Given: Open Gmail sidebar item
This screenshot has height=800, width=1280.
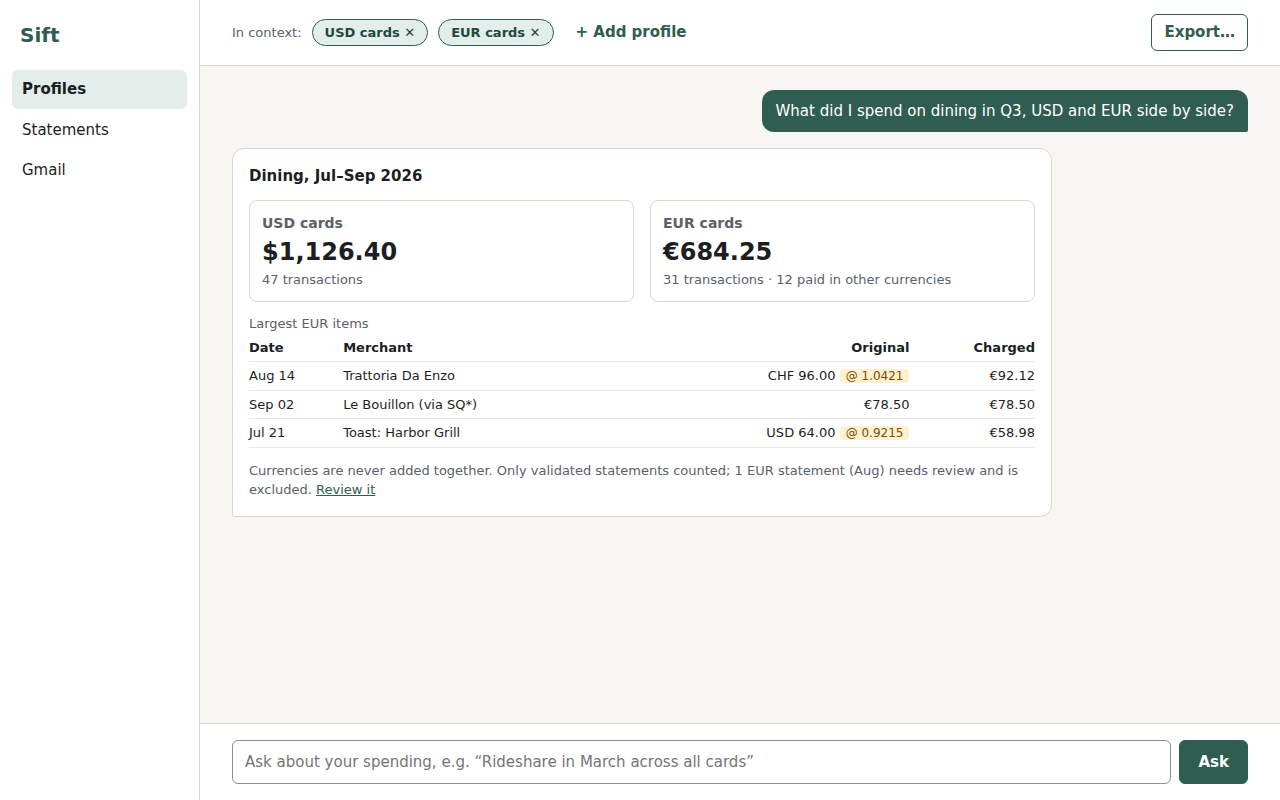Looking at the screenshot, I should tap(99, 170).
